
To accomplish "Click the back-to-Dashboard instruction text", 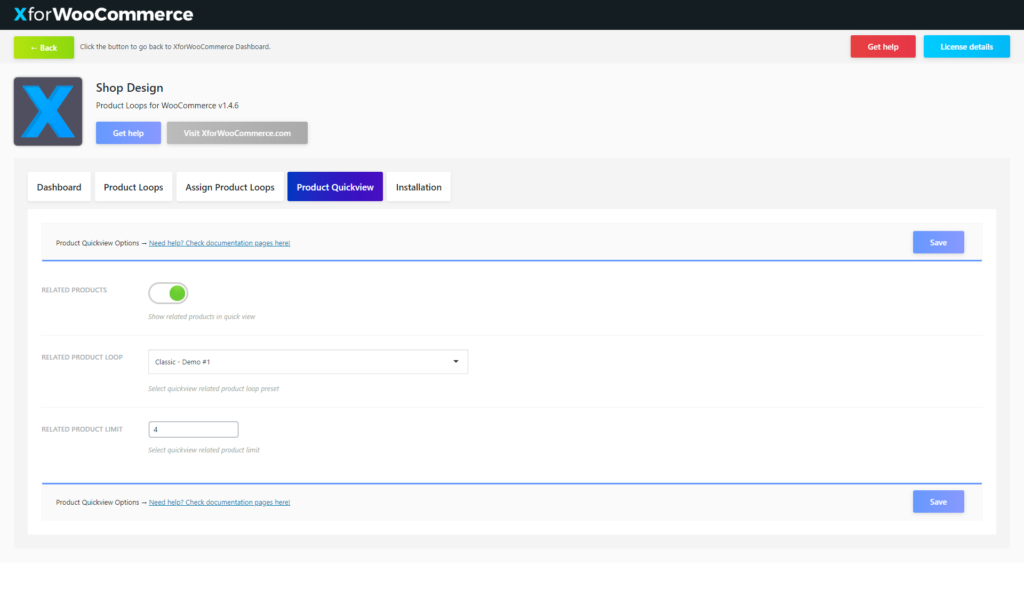I will tap(175, 46).
